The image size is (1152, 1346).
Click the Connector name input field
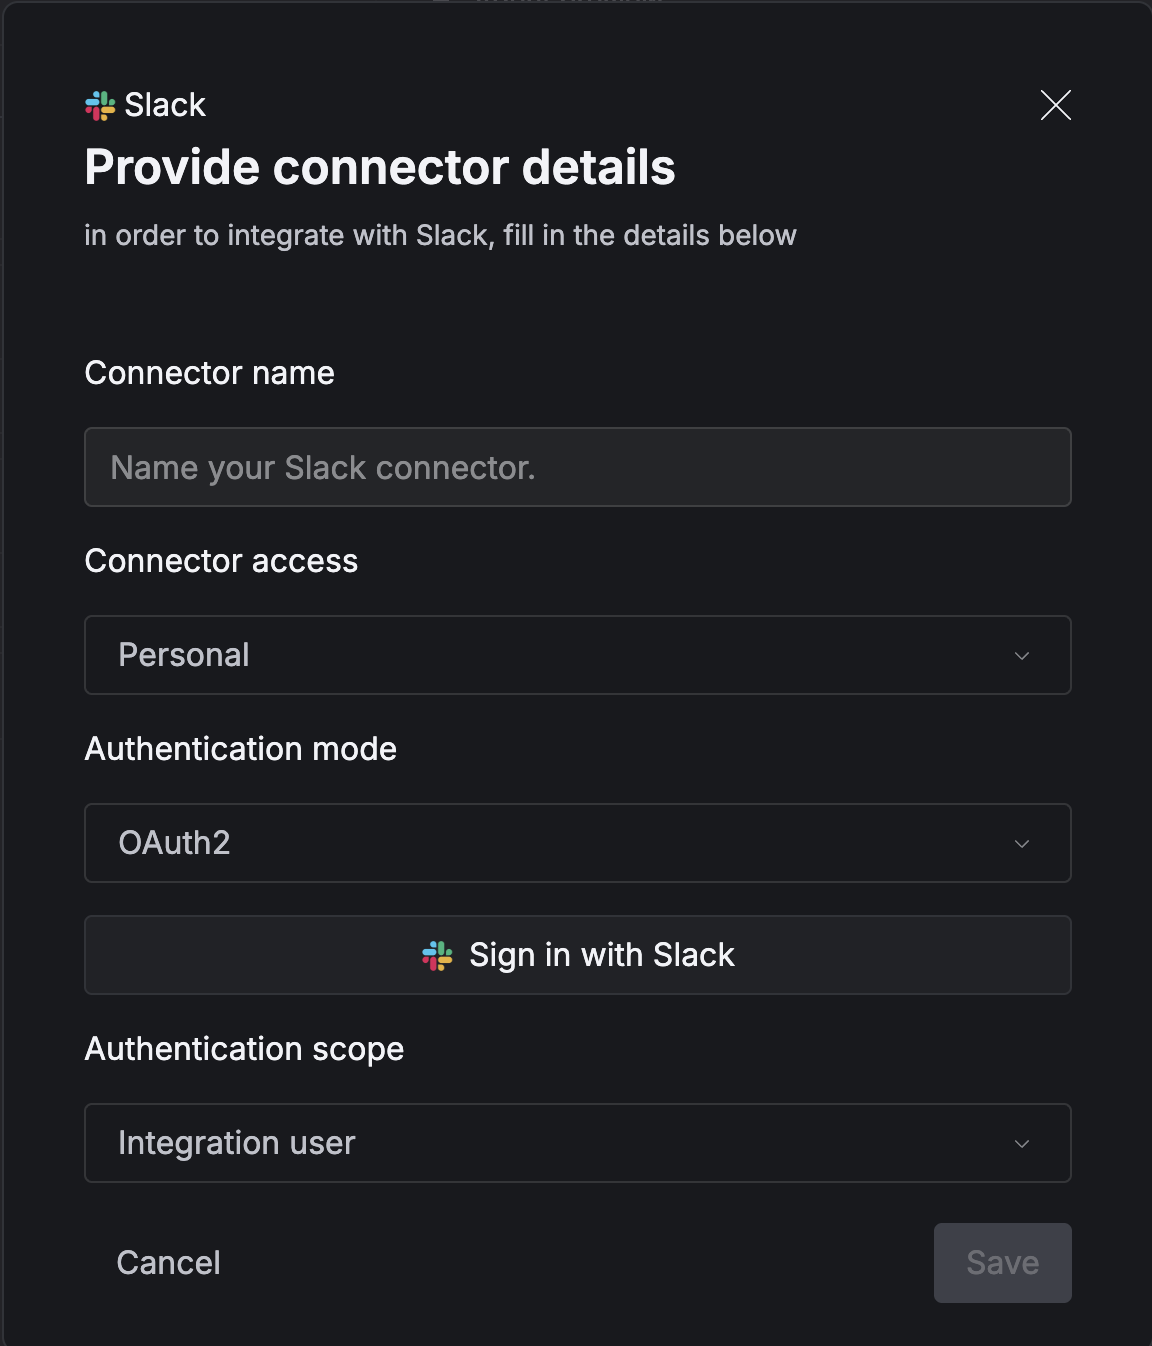point(578,467)
